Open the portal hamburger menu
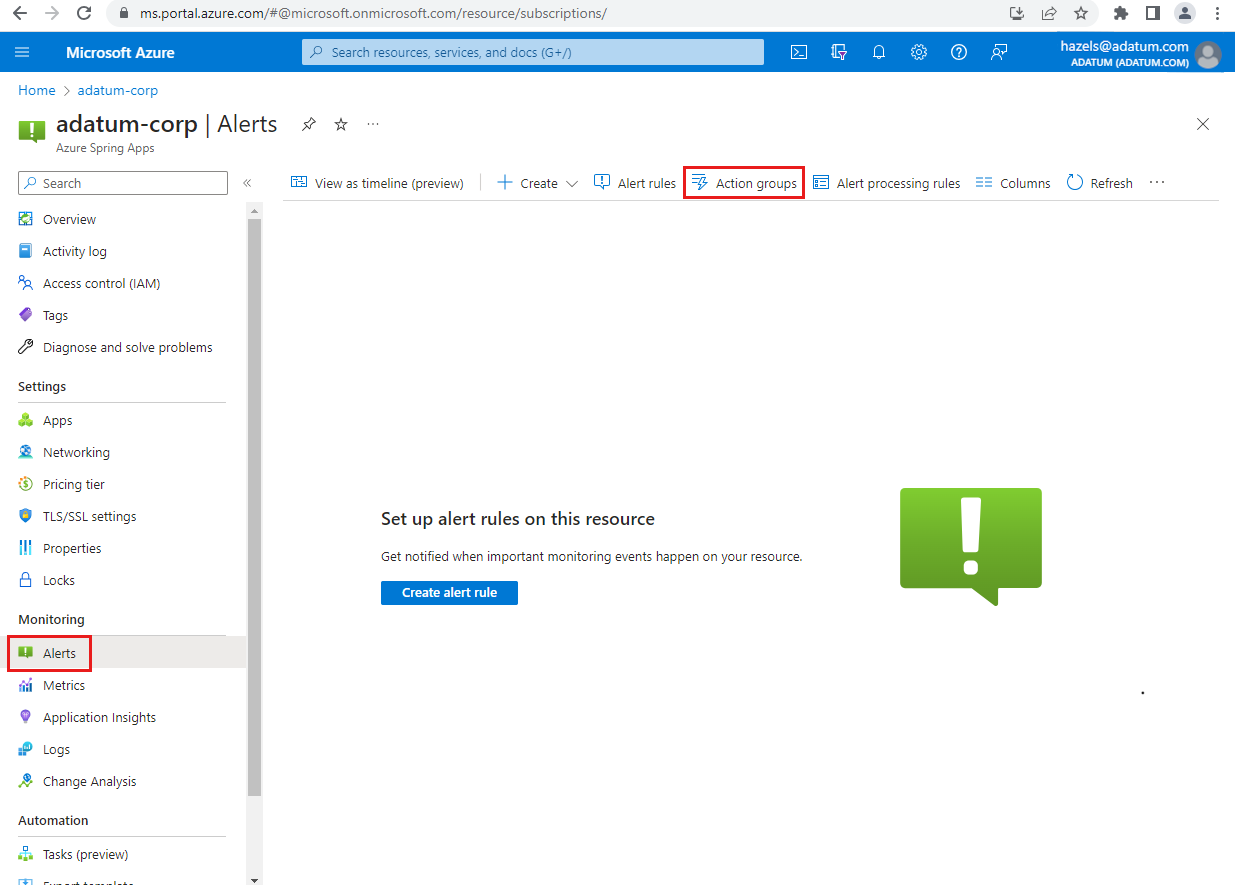The width and height of the screenshot is (1235, 885). [x=23, y=53]
